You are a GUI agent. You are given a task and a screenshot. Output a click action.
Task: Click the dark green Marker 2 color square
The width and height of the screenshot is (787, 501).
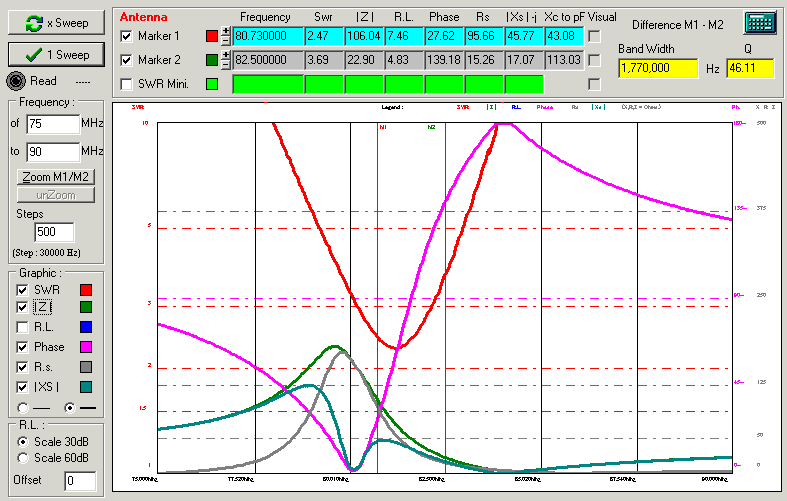(x=210, y=61)
